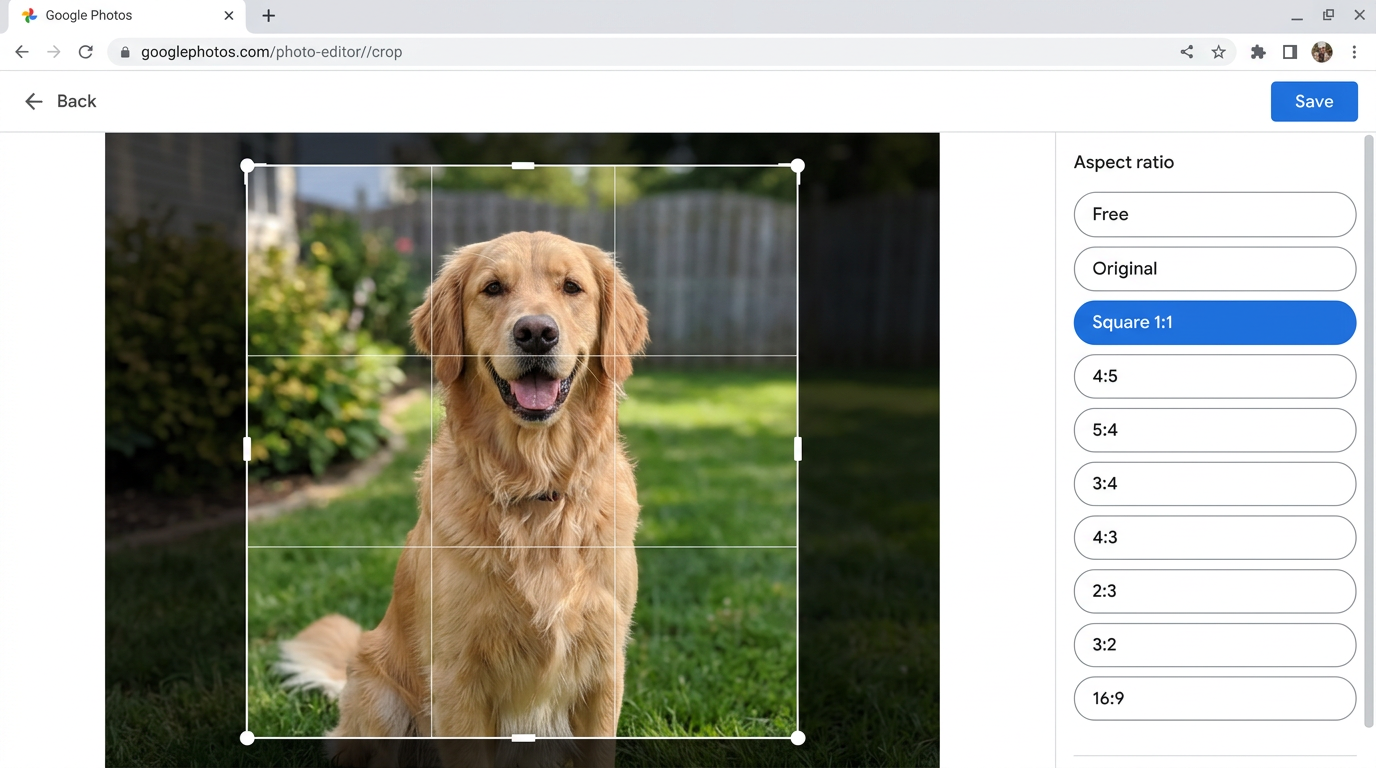Switch to the Original aspect ratio
The image size is (1376, 768).
click(1214, 268)
